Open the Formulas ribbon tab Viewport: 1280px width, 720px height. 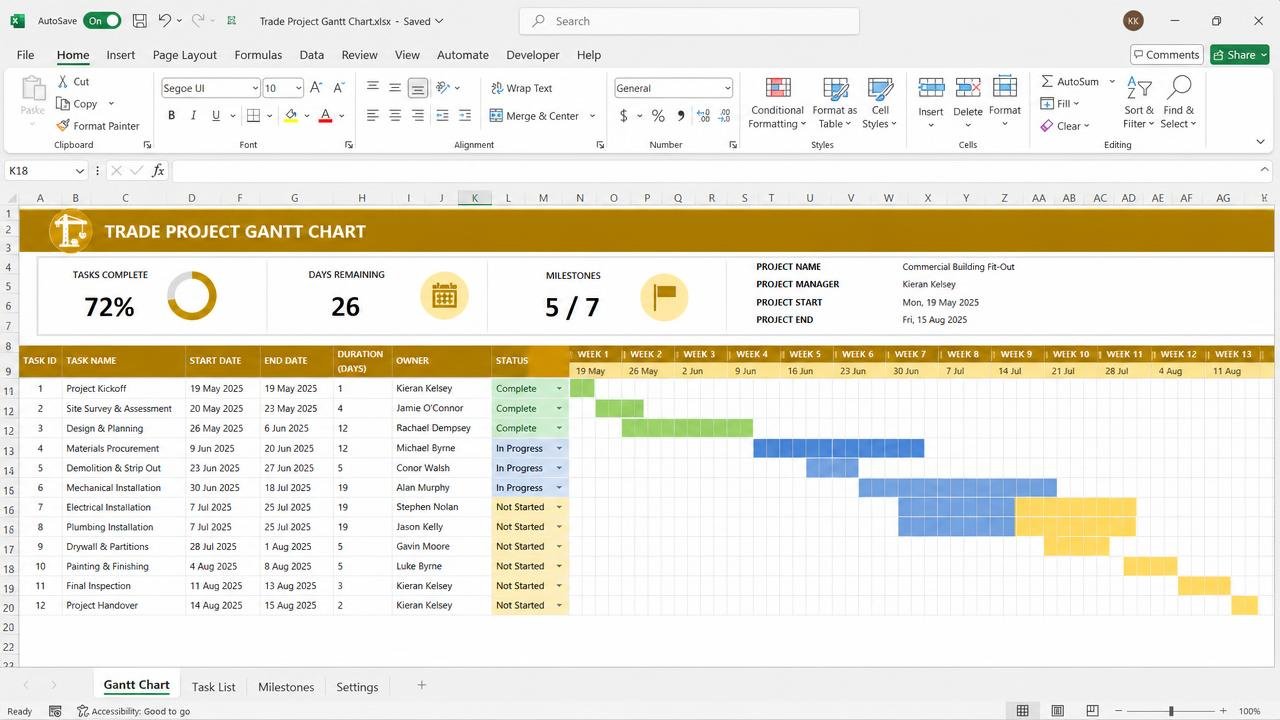point(258,55)
